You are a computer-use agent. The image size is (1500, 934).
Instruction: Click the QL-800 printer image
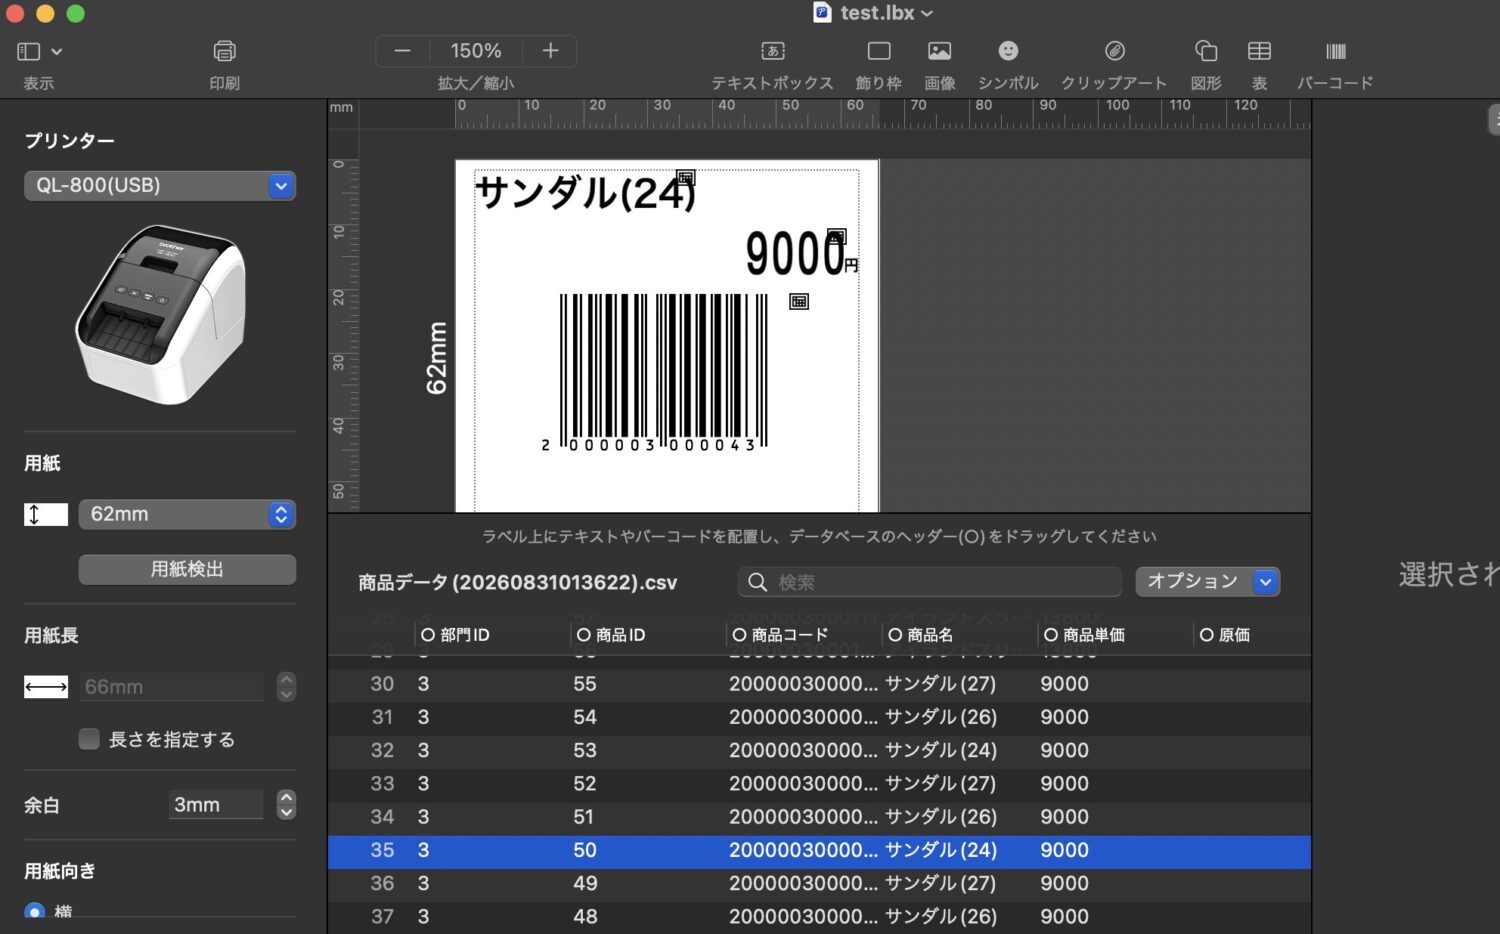(x=160, y=314)
